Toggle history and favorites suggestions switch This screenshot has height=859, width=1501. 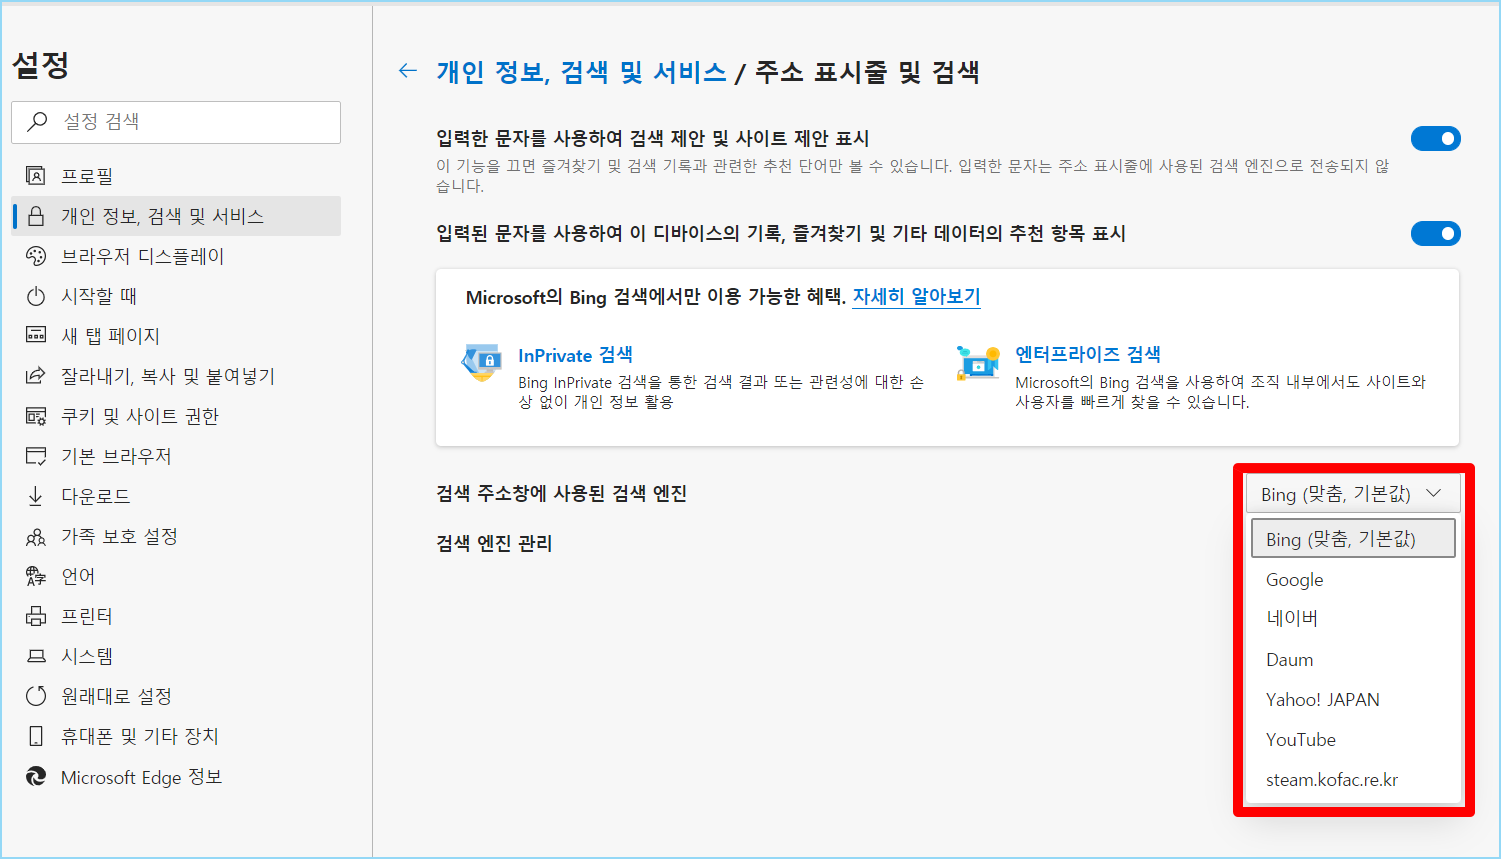point(1435,233)
